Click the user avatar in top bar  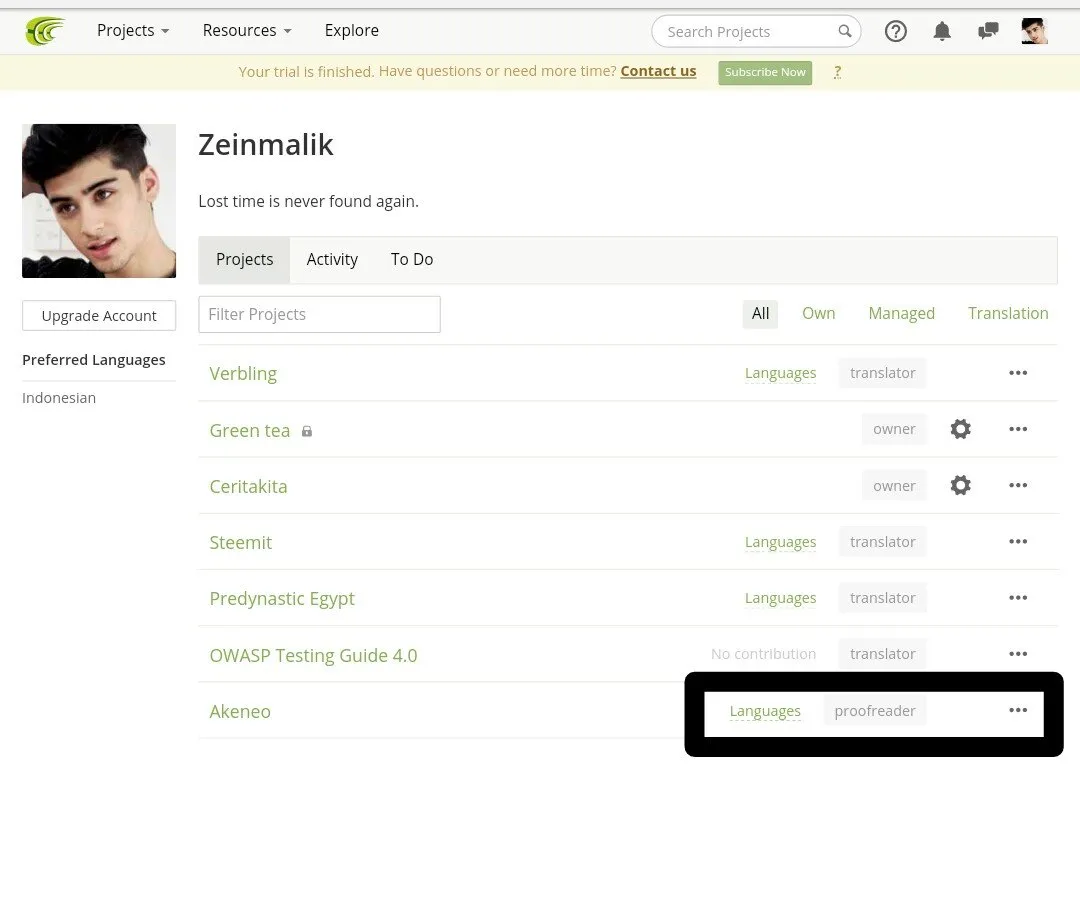[x=1035, y=31]
